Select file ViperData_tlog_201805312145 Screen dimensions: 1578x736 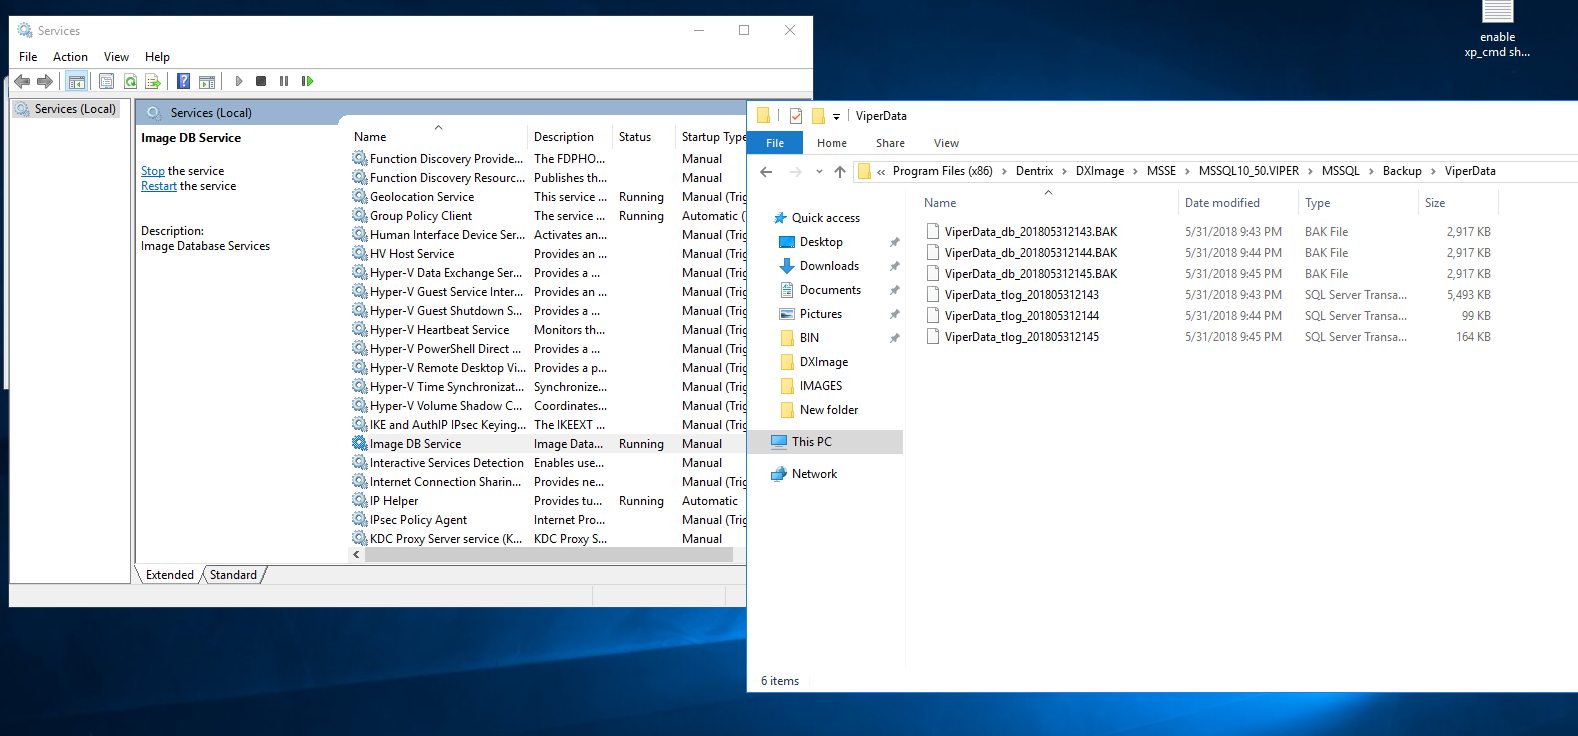point(1022,337)
